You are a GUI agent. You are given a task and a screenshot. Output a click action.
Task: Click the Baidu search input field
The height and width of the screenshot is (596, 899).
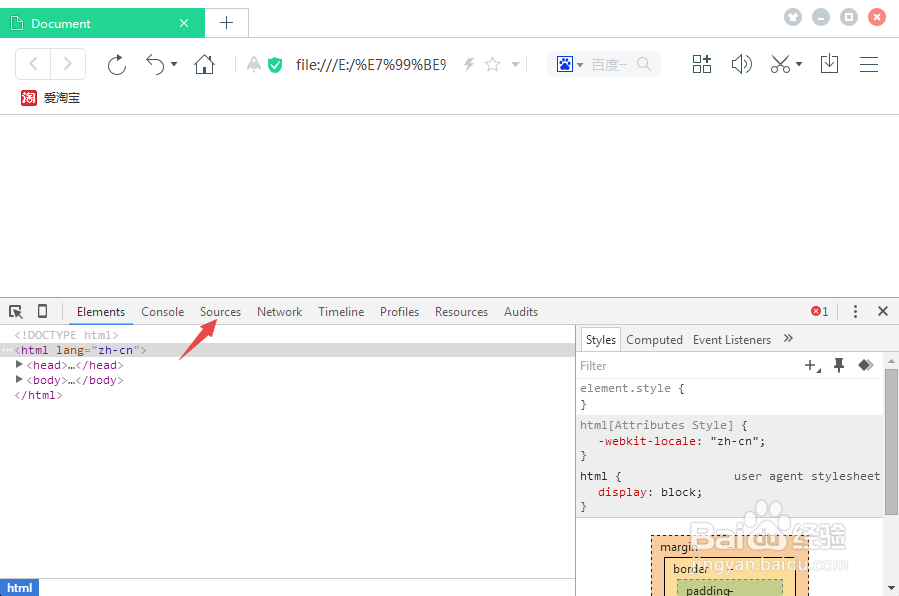(x=609, y=65)
